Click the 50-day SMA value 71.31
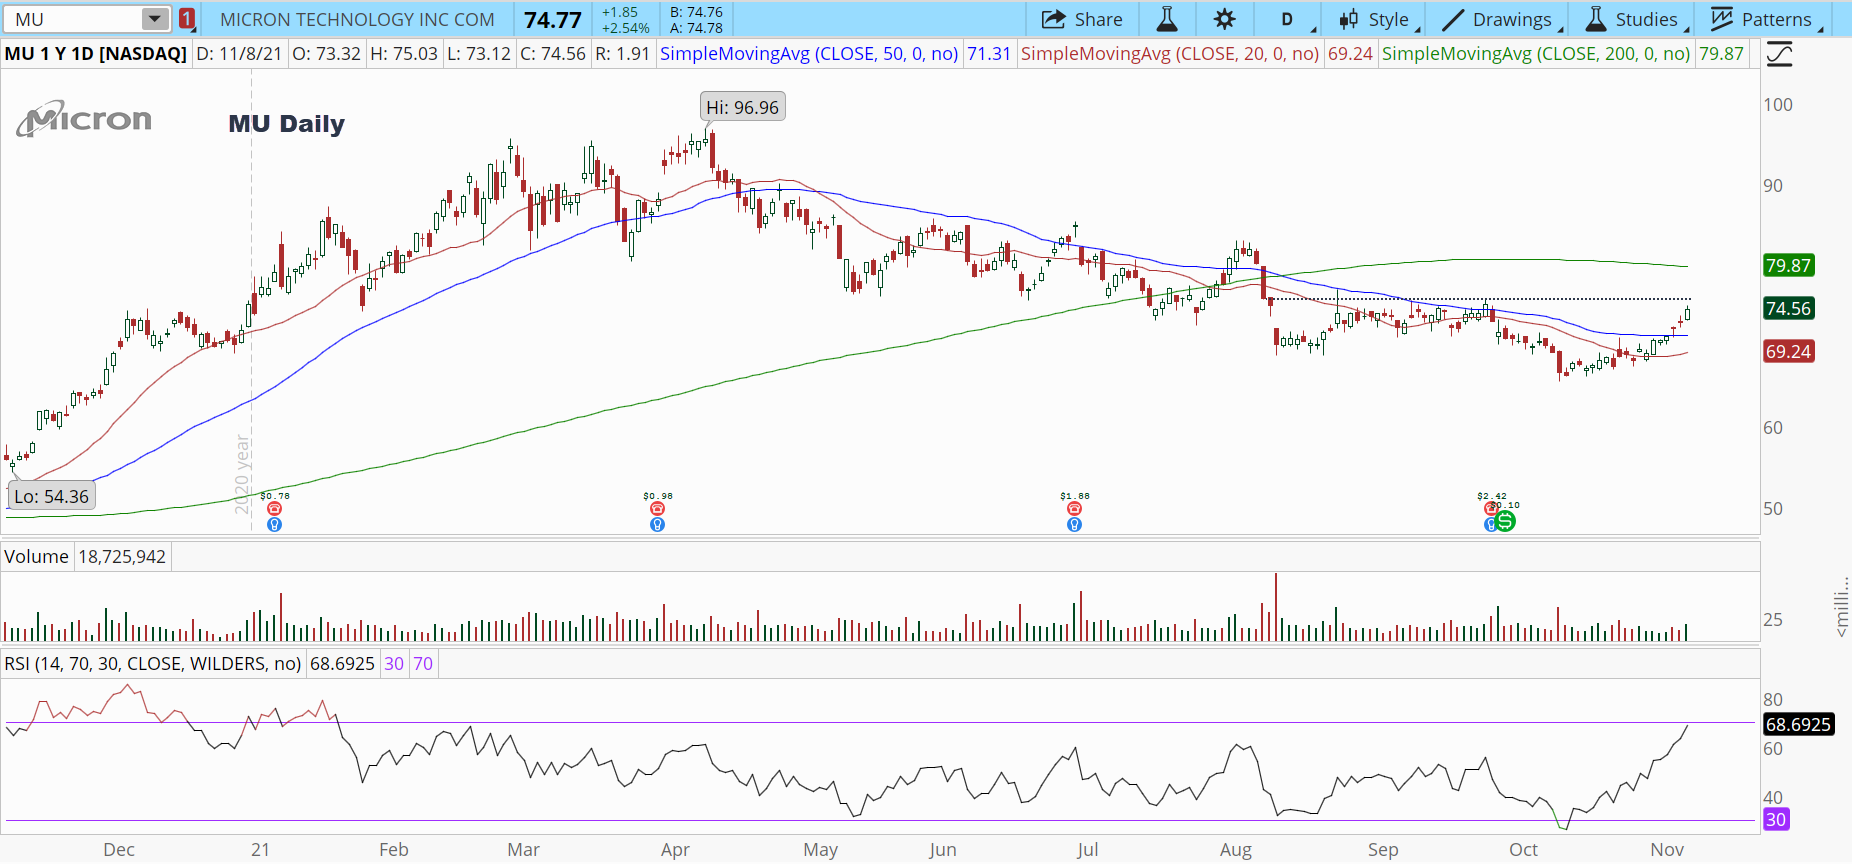 coord(989,54)
